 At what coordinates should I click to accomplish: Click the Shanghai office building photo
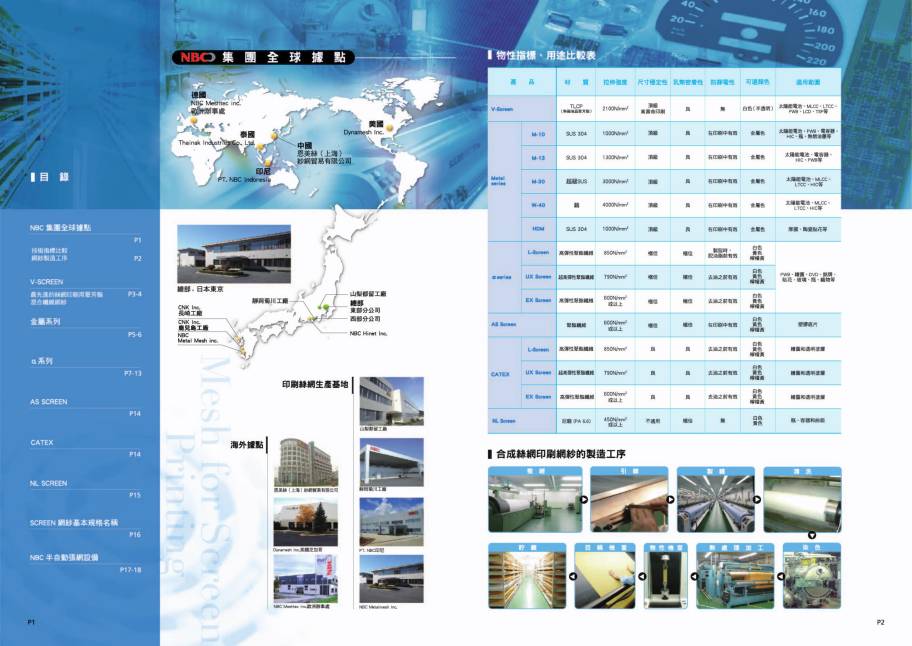click(305, 462)
